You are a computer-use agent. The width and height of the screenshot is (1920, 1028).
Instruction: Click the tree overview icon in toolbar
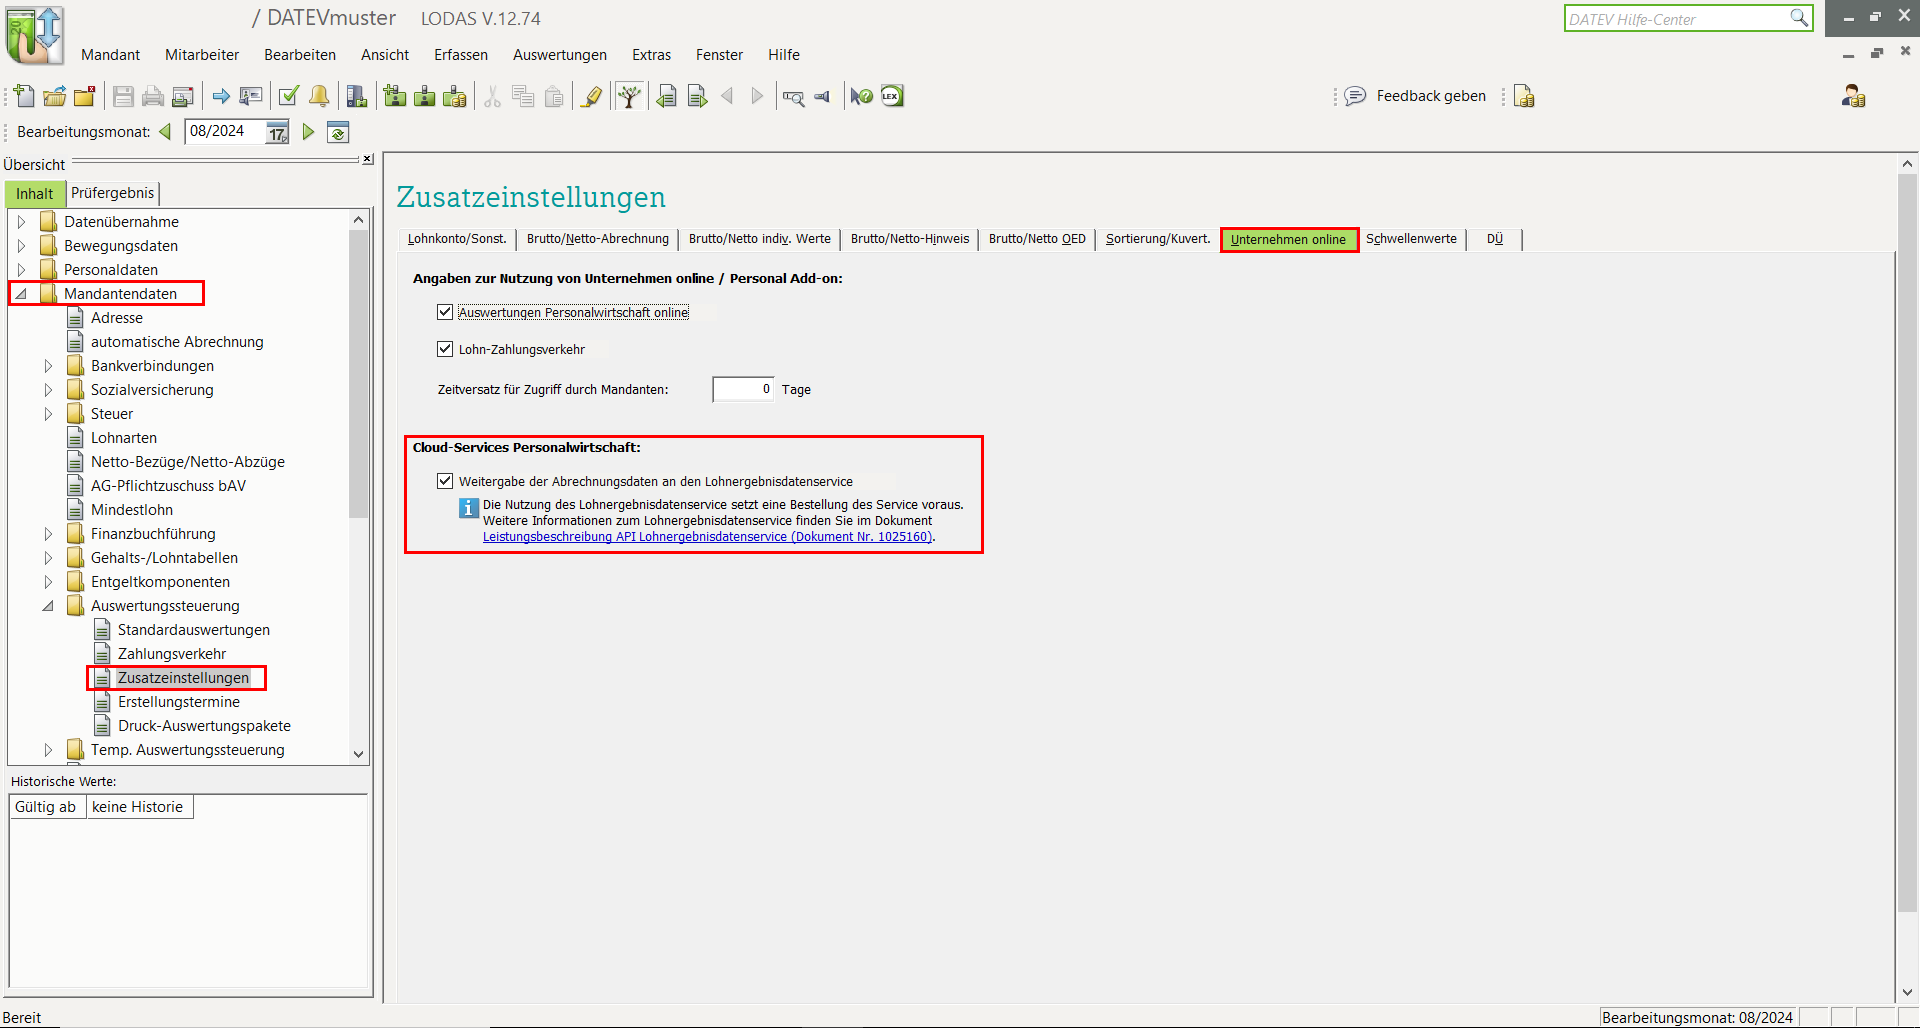(x=629, y=96)
